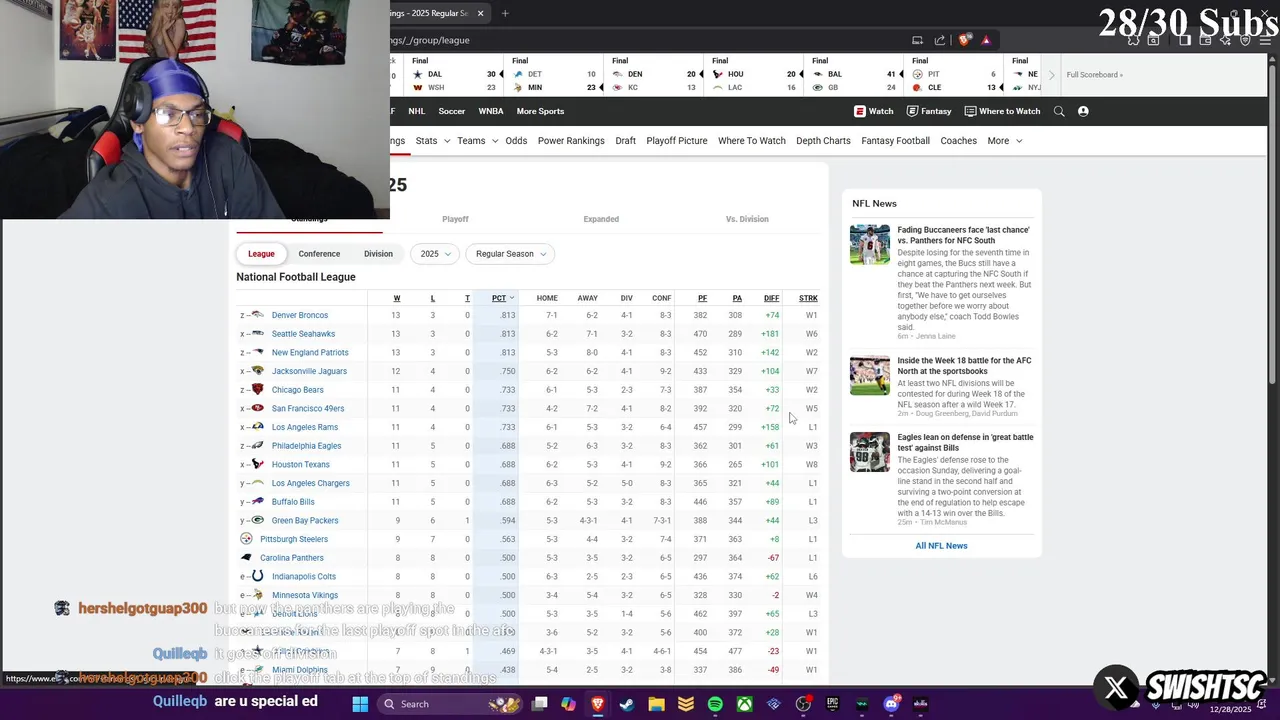Click the browser address bar URL
1280x720 pixels.
(430, 40)
